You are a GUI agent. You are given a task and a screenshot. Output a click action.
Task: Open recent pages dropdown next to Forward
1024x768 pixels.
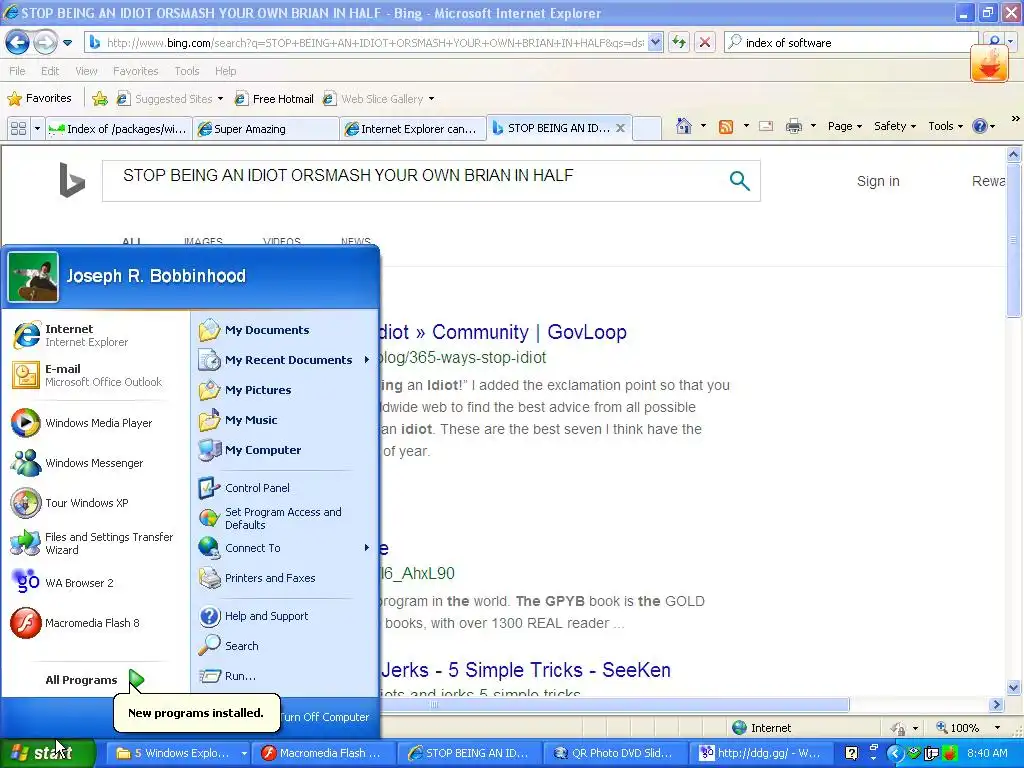[67, 43]
